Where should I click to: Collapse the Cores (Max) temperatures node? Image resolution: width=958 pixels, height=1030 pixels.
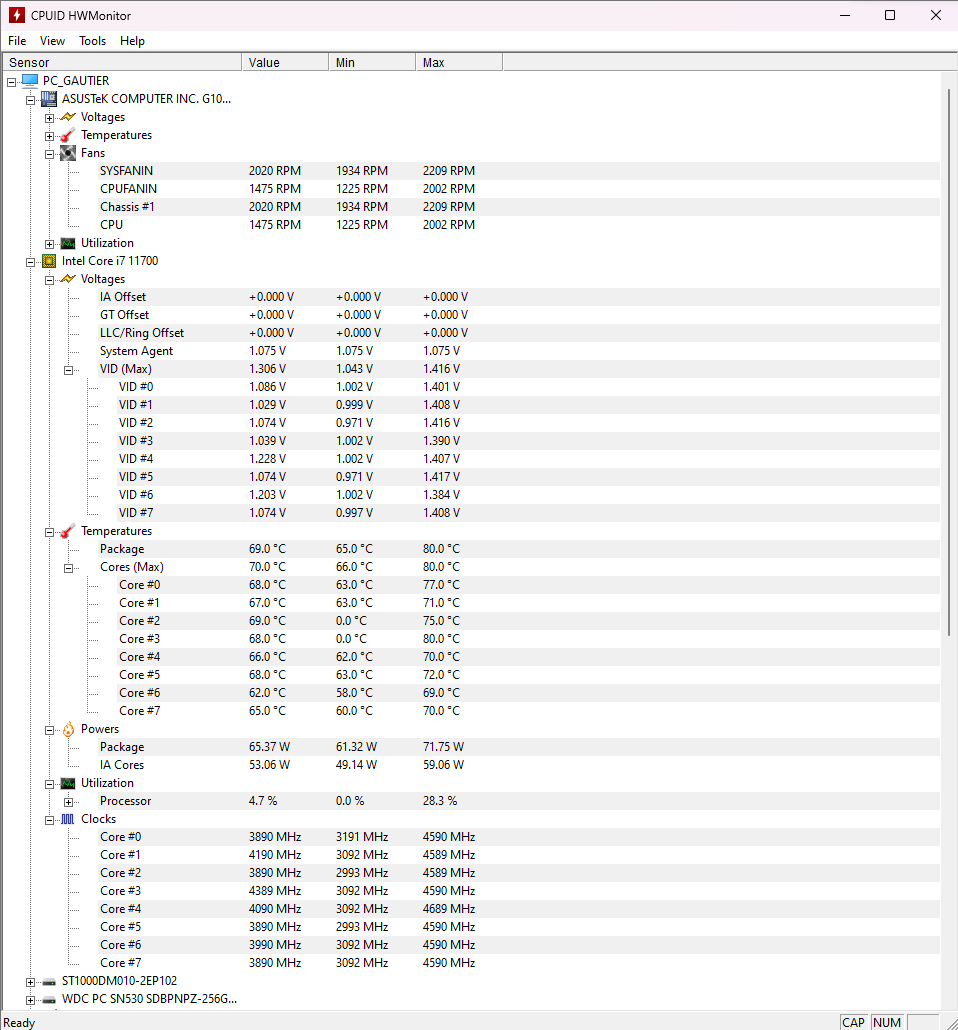pyautogui.click(x=68, y=568)
